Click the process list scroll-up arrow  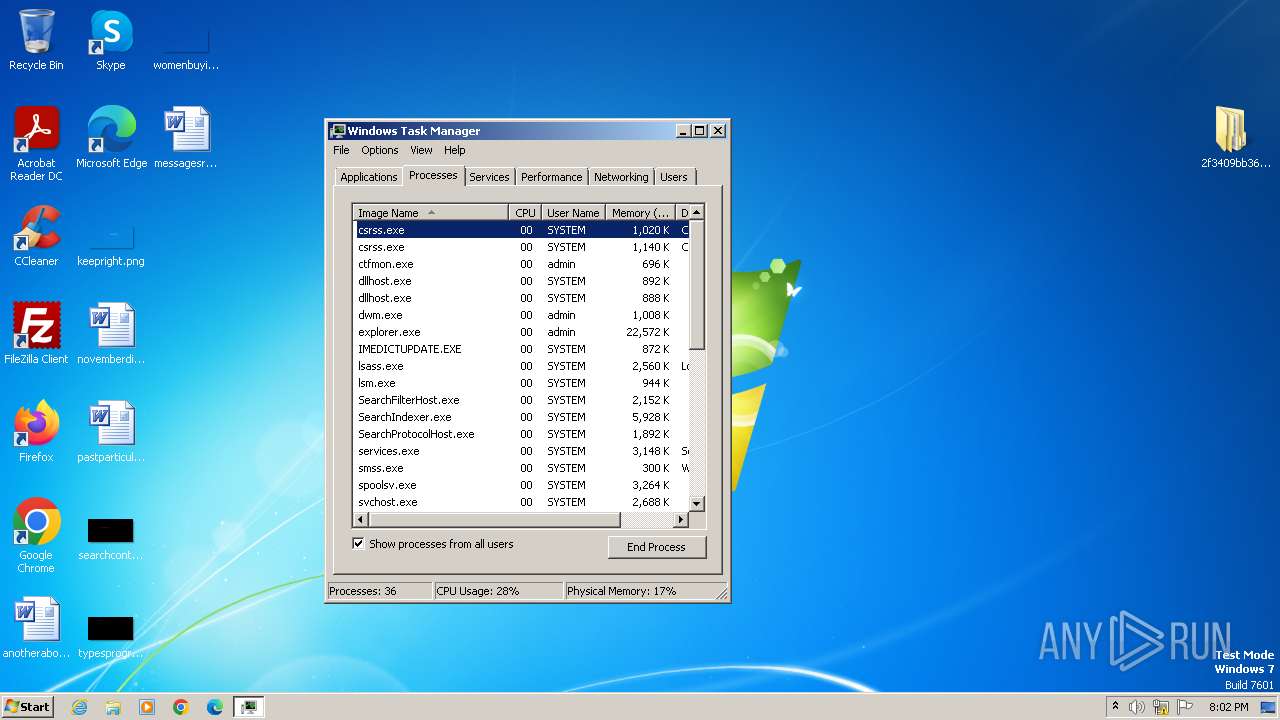tap(697, 212)
